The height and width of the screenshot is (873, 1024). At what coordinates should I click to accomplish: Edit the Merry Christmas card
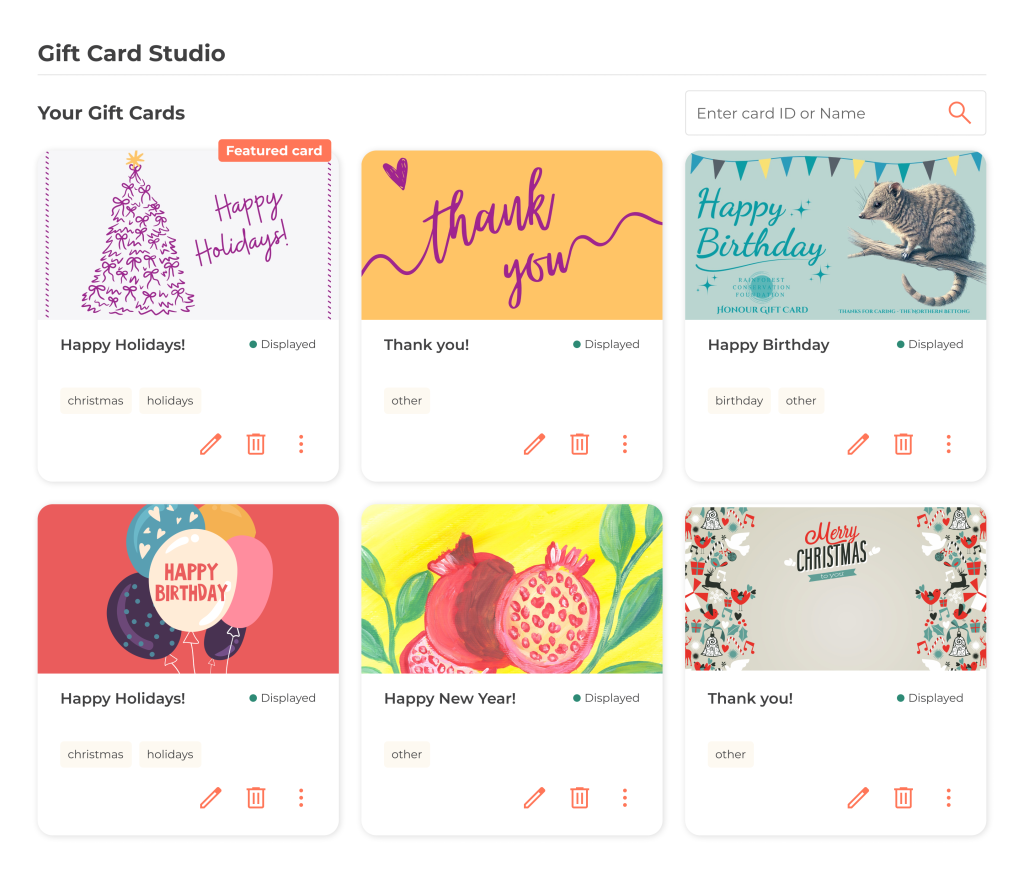point(858,797)
